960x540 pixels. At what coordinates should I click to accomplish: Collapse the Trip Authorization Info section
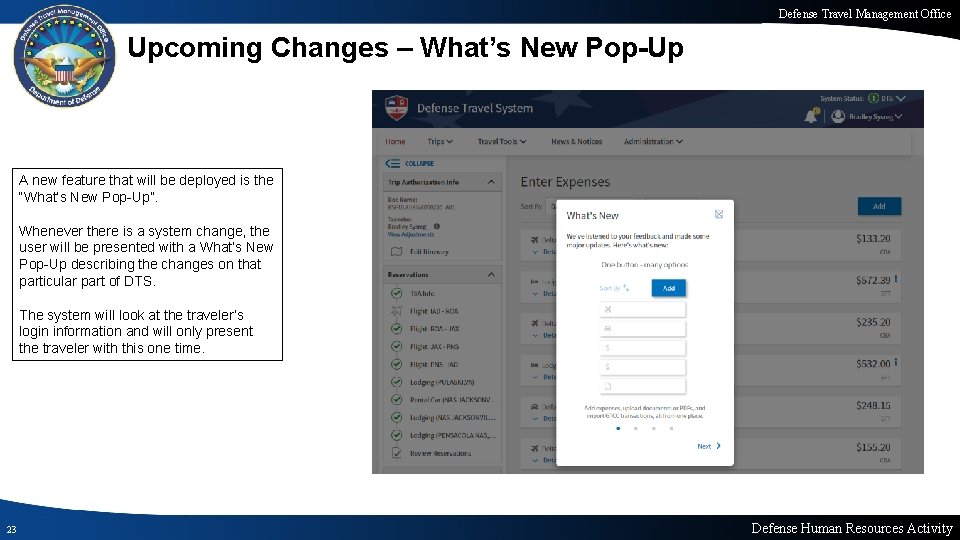click(x=491, y=182)
